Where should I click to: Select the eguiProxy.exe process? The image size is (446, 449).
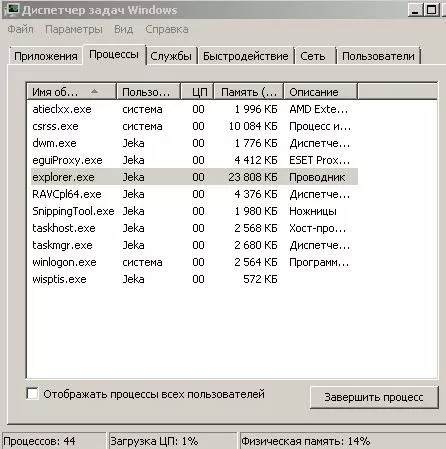coord(194,160)
